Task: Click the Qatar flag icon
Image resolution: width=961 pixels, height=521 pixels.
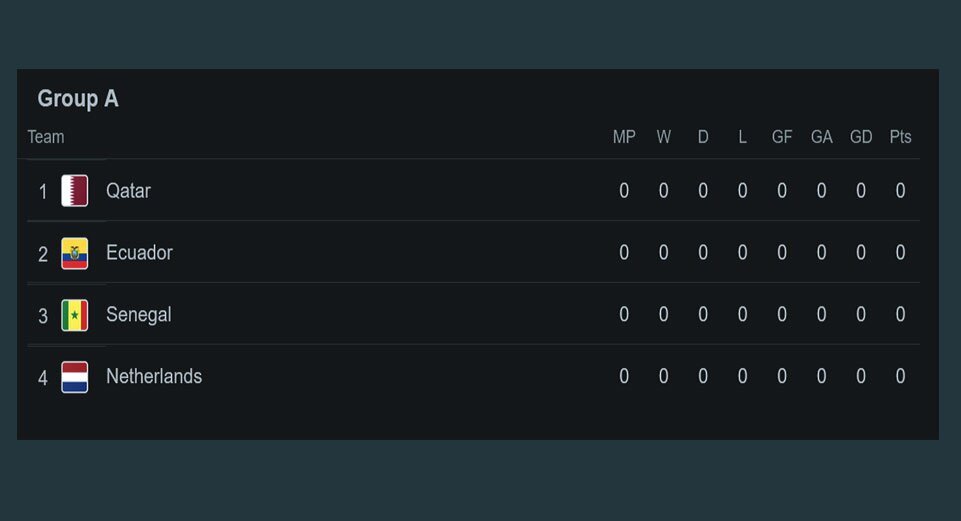Action: 75,191
